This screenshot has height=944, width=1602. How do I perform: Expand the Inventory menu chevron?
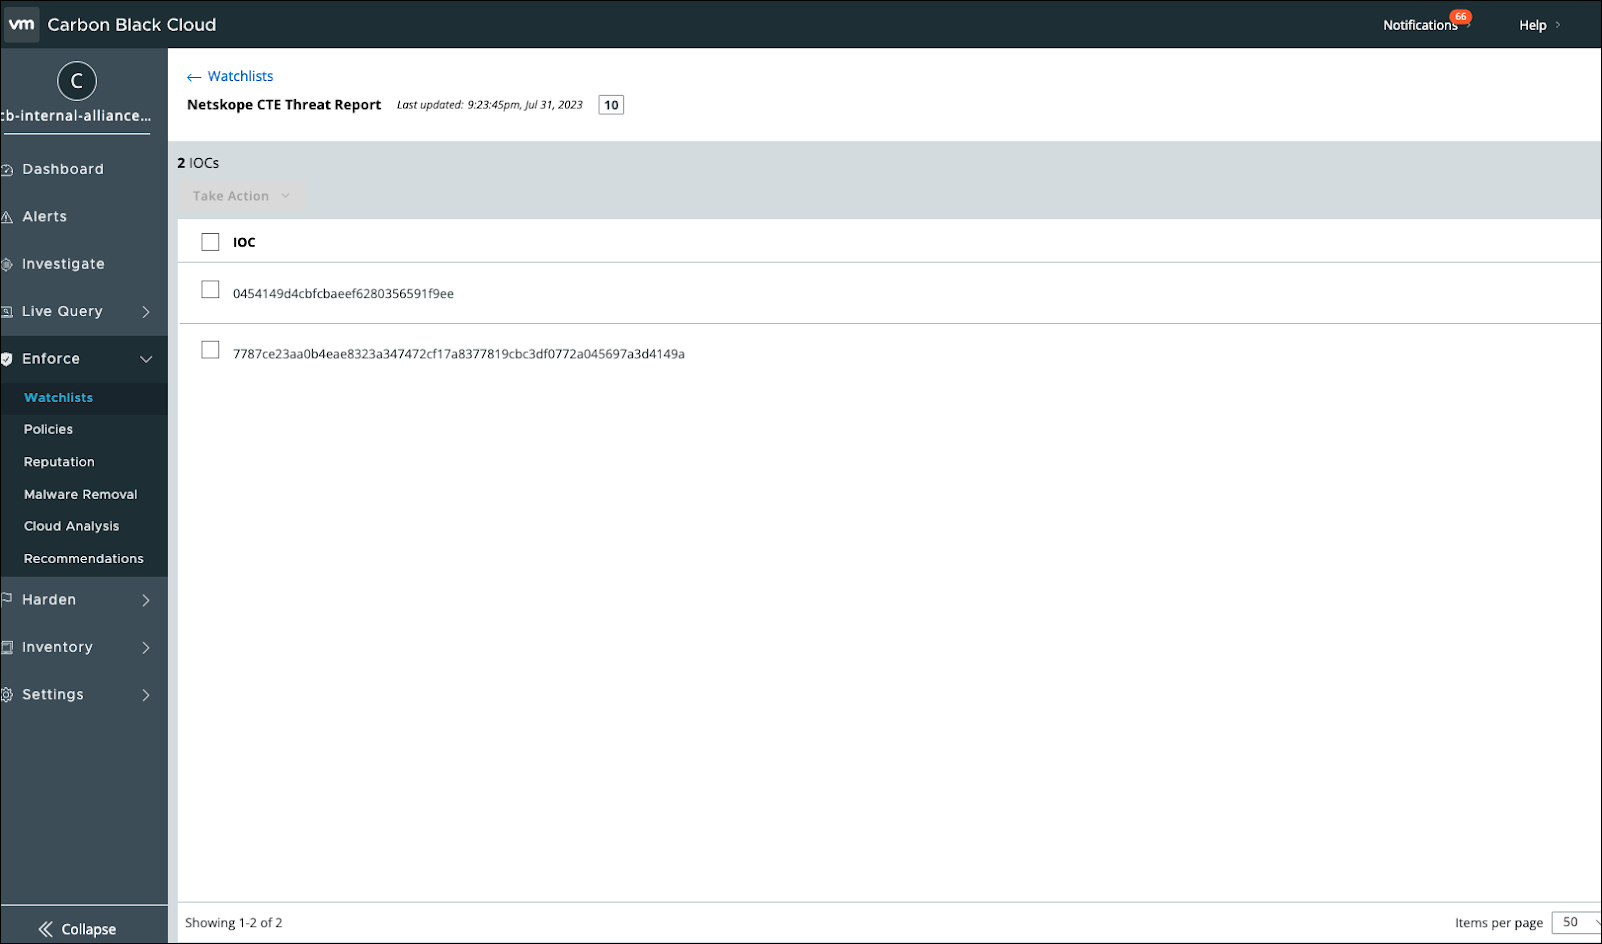[x=146, y=648]
